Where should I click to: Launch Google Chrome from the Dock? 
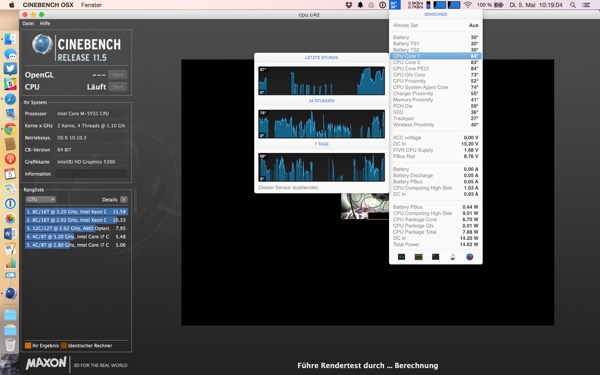coord(10,129)
